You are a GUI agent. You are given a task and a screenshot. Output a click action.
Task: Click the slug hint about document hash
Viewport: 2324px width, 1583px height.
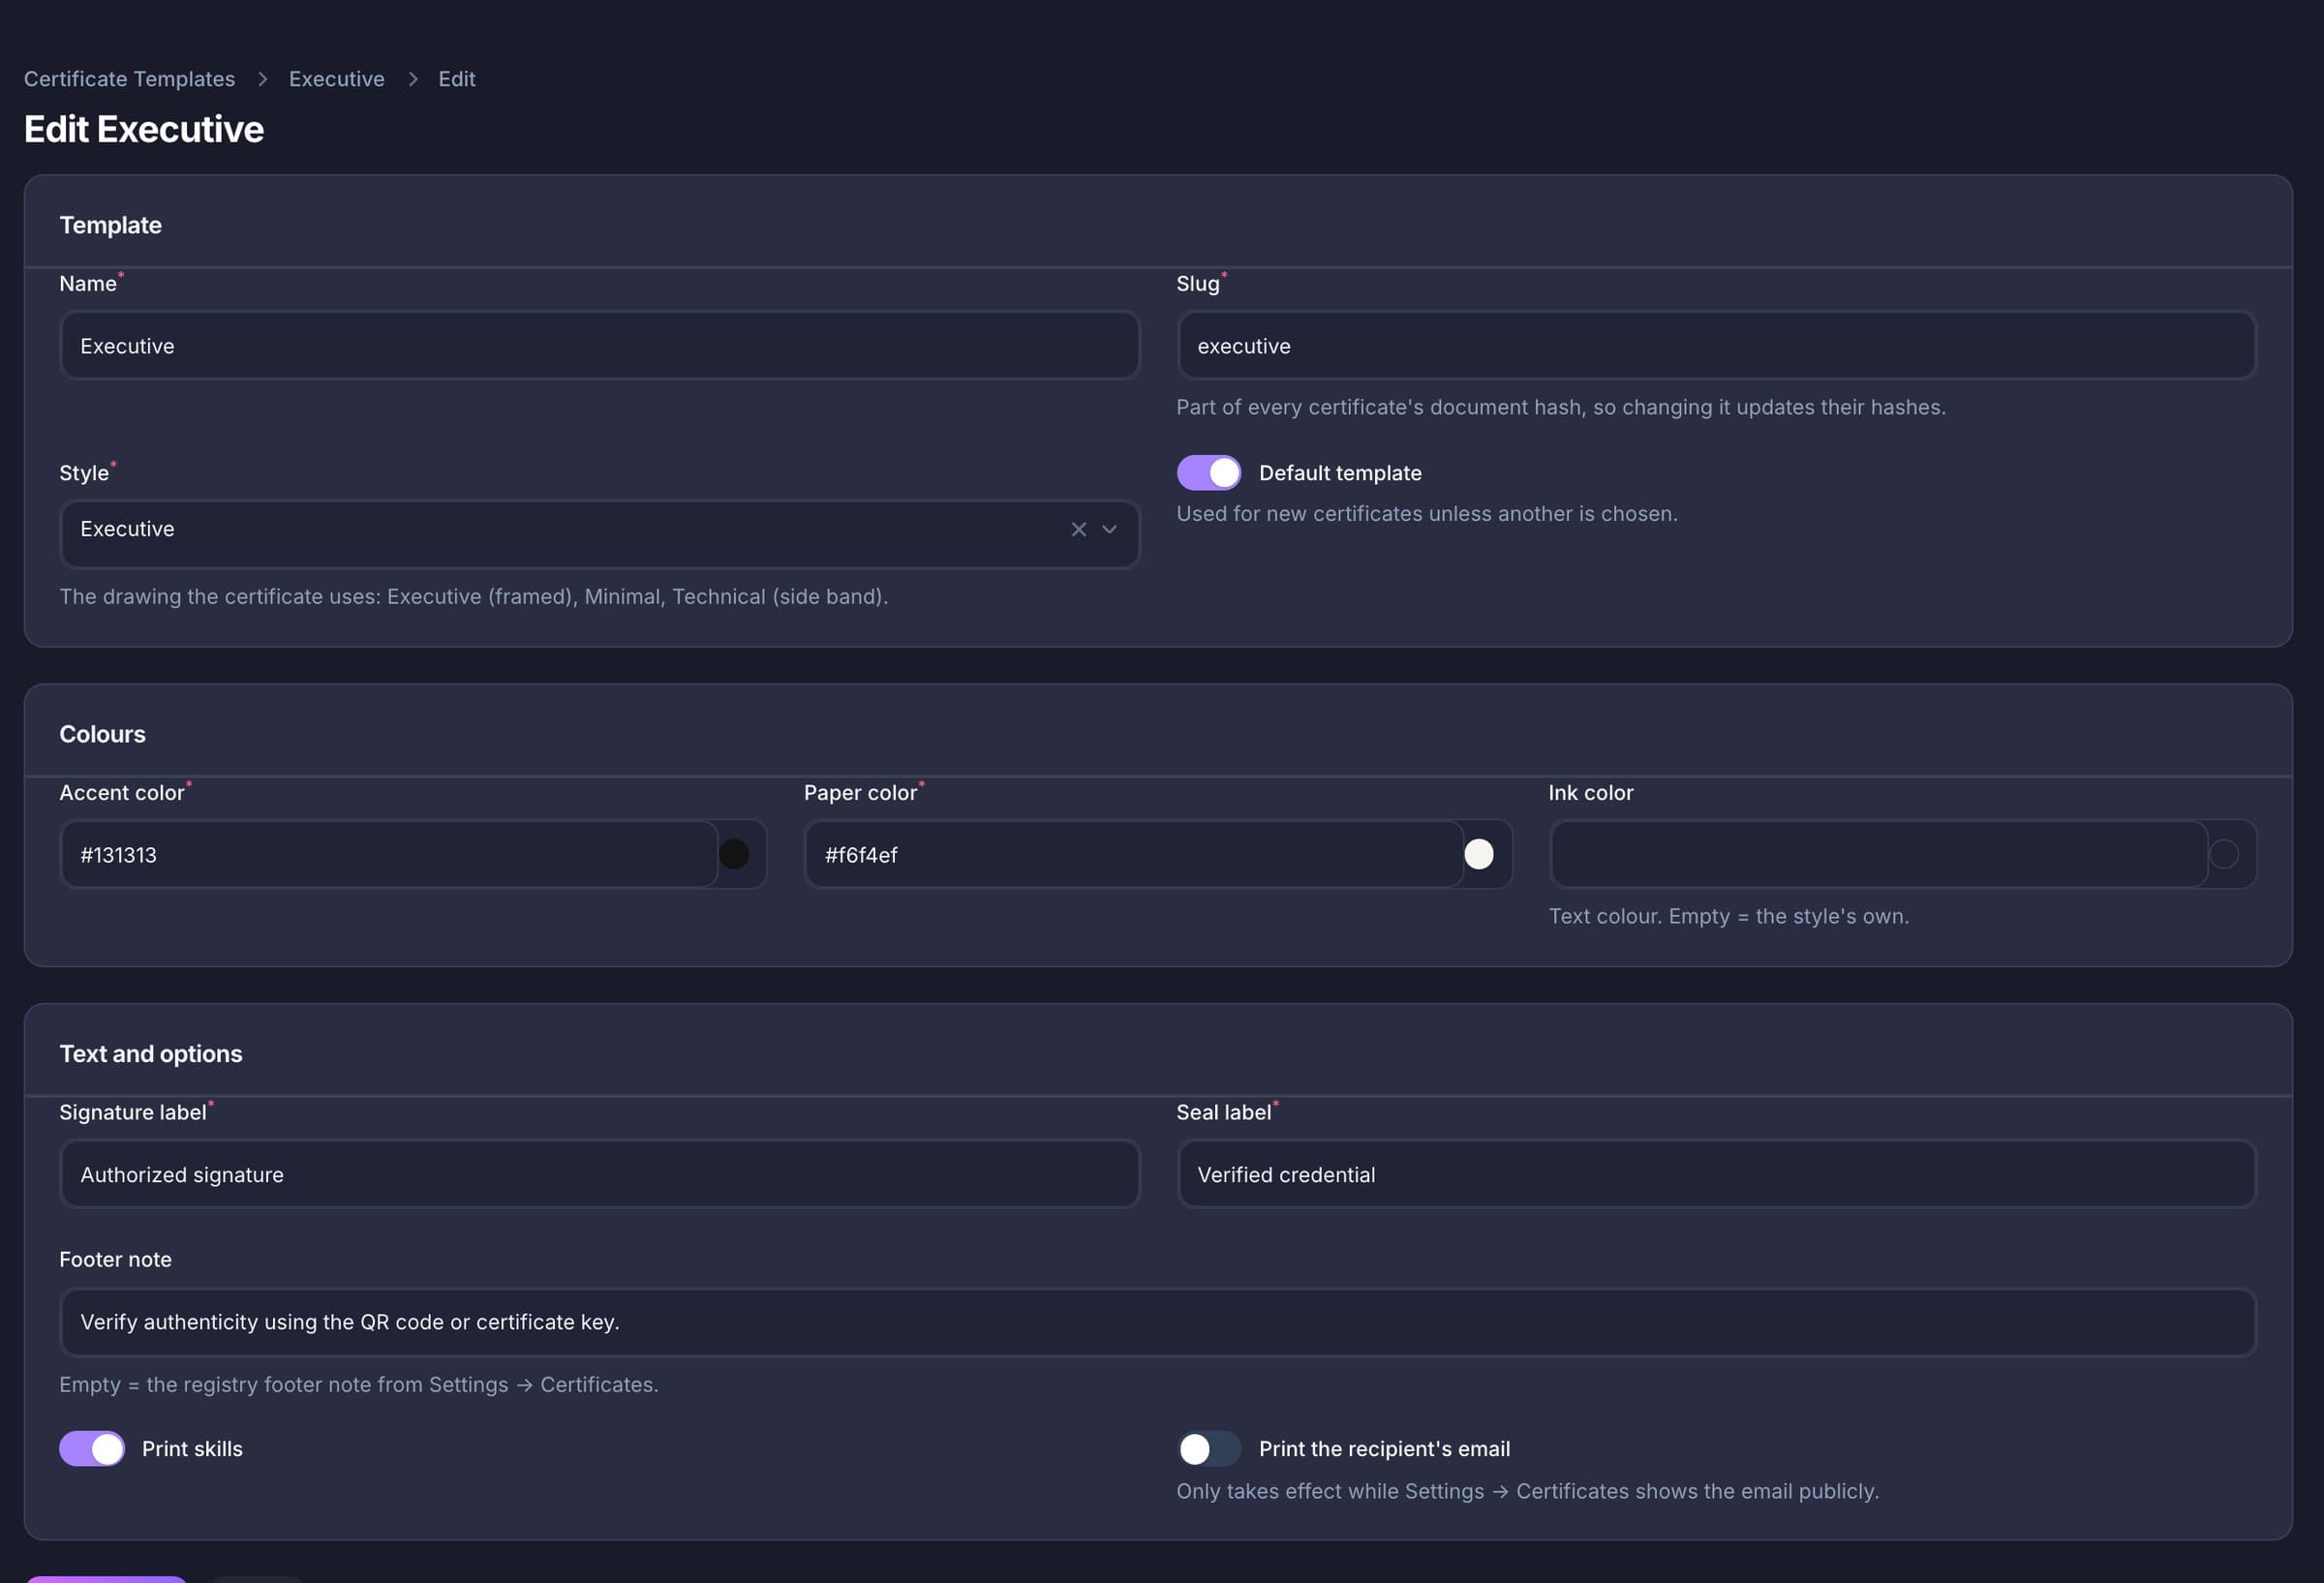tap(1561, 407)
